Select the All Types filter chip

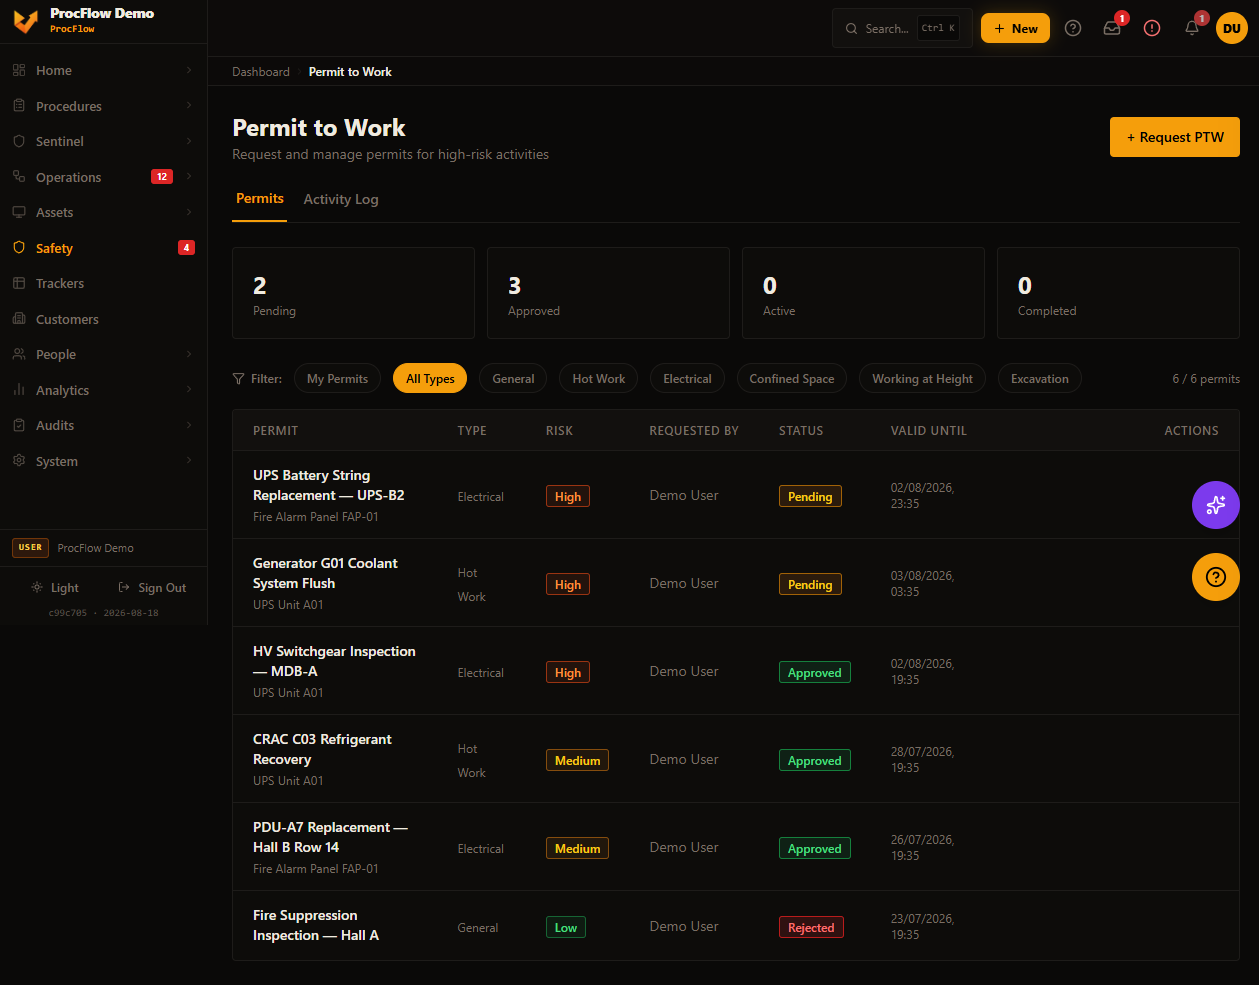(x=430, y=378)
